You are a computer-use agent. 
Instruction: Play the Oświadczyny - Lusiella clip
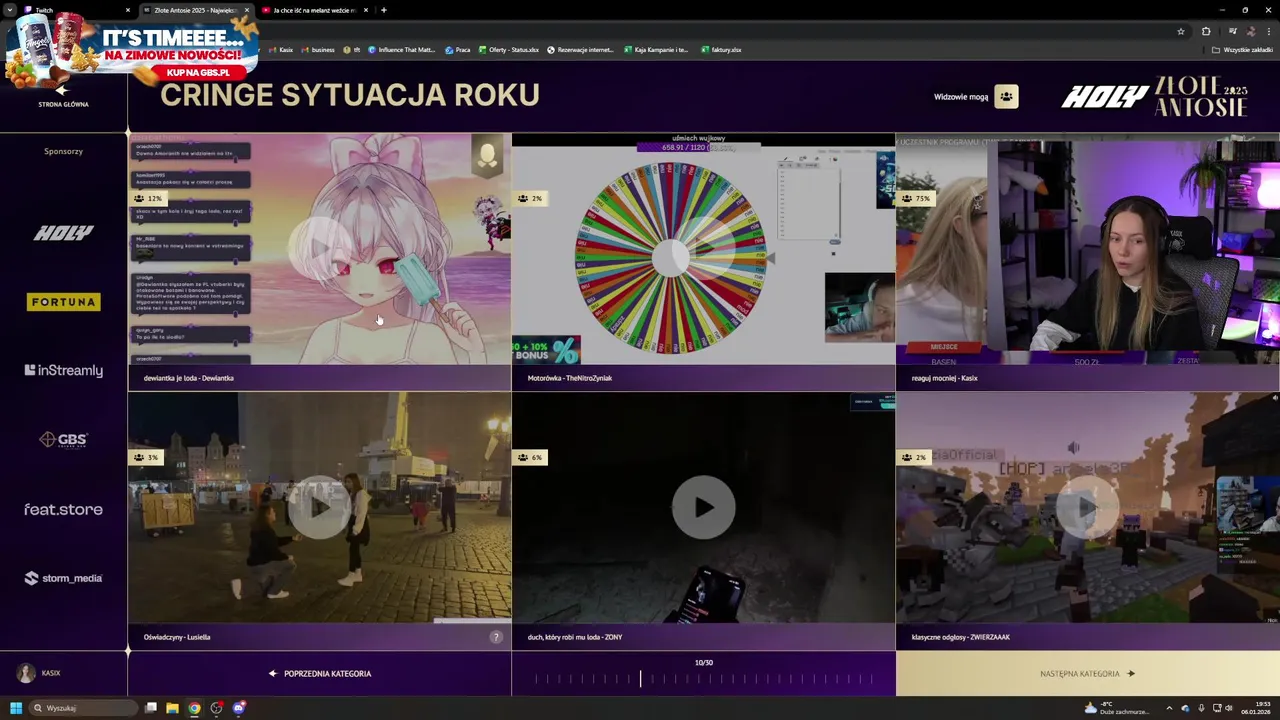point(319,508)
